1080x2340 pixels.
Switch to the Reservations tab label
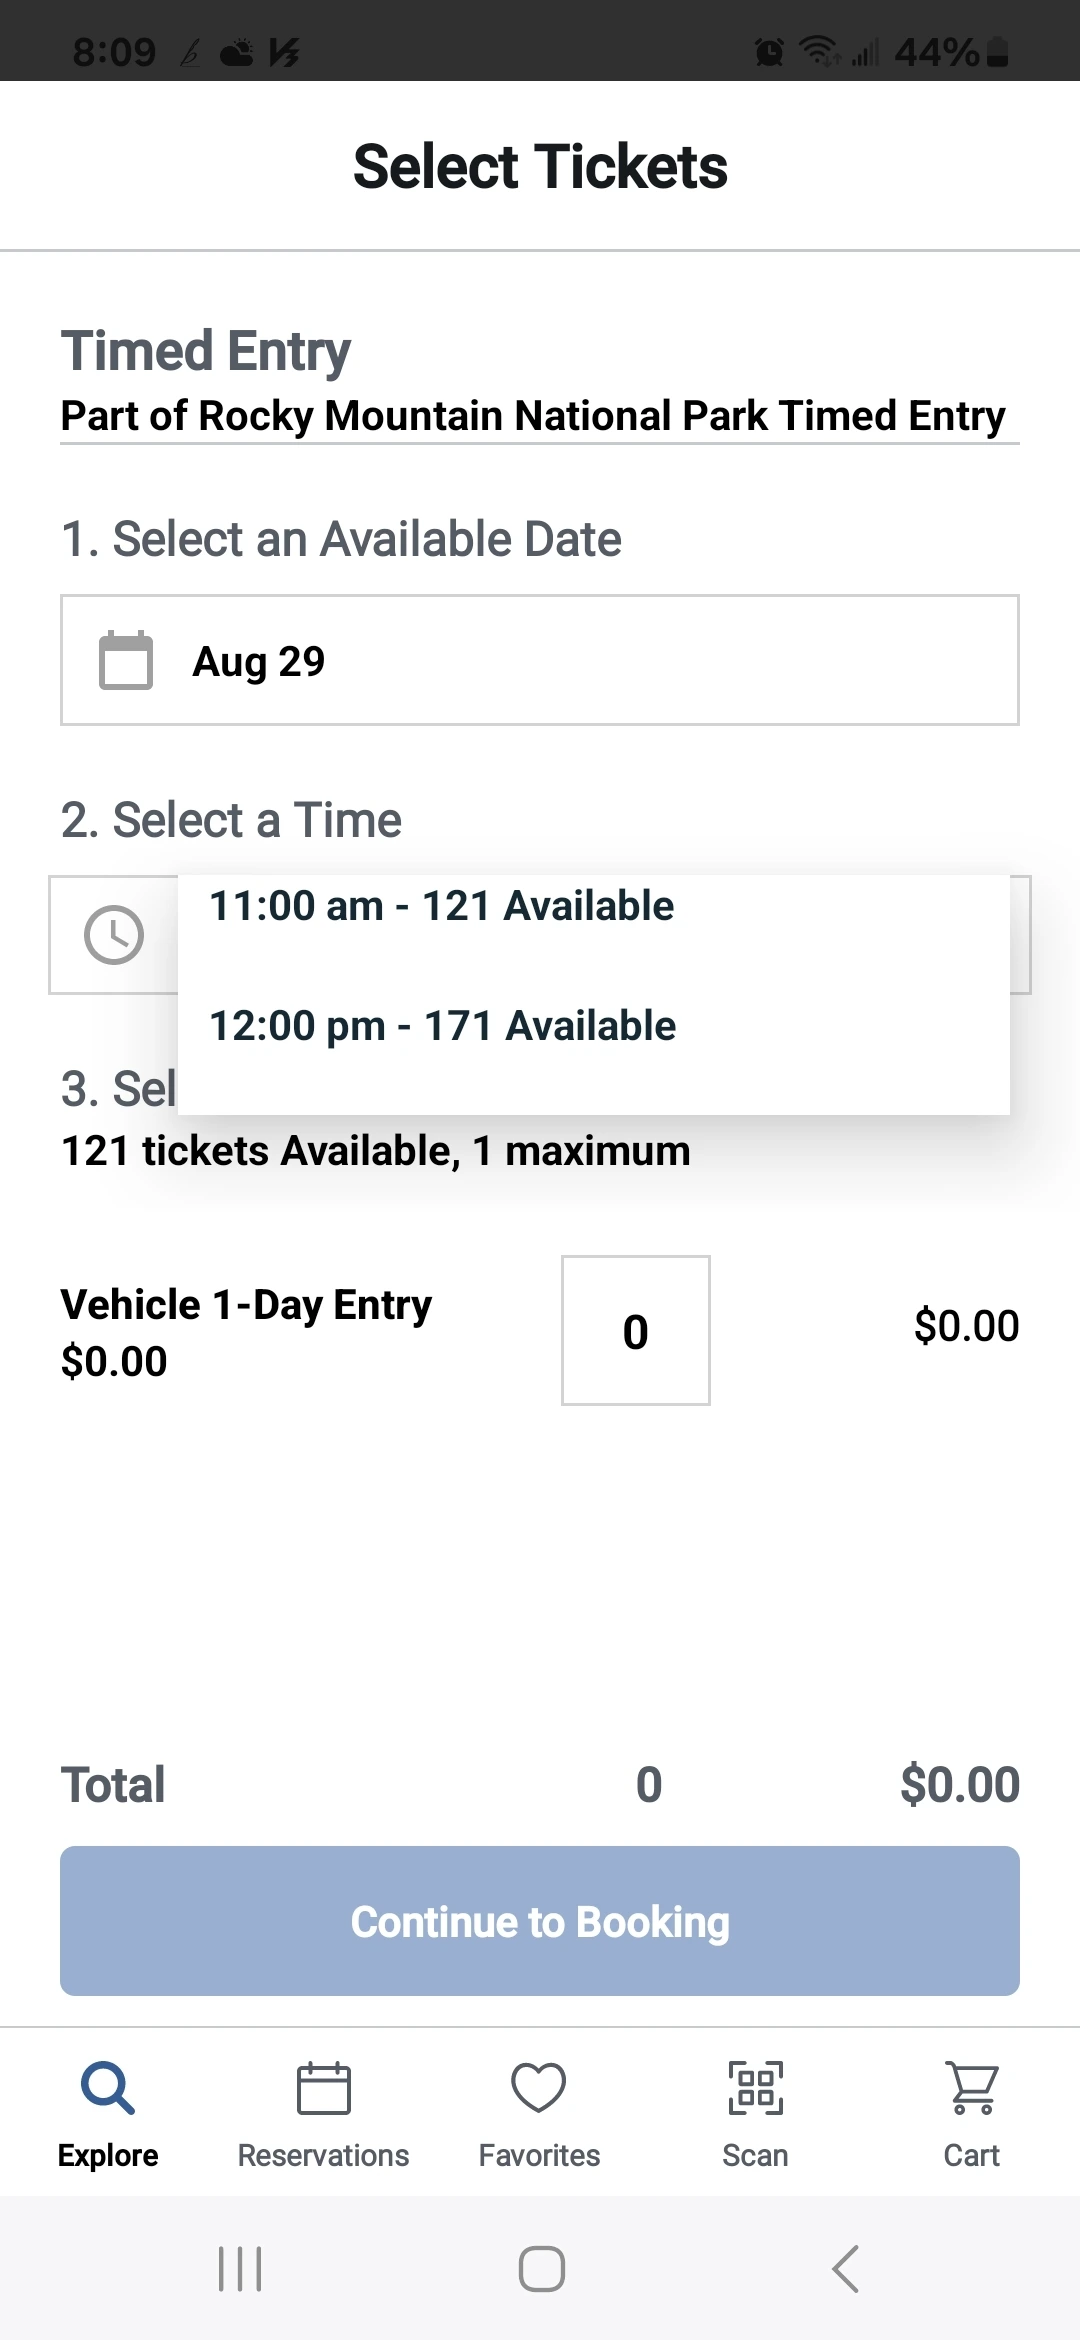323,2155
